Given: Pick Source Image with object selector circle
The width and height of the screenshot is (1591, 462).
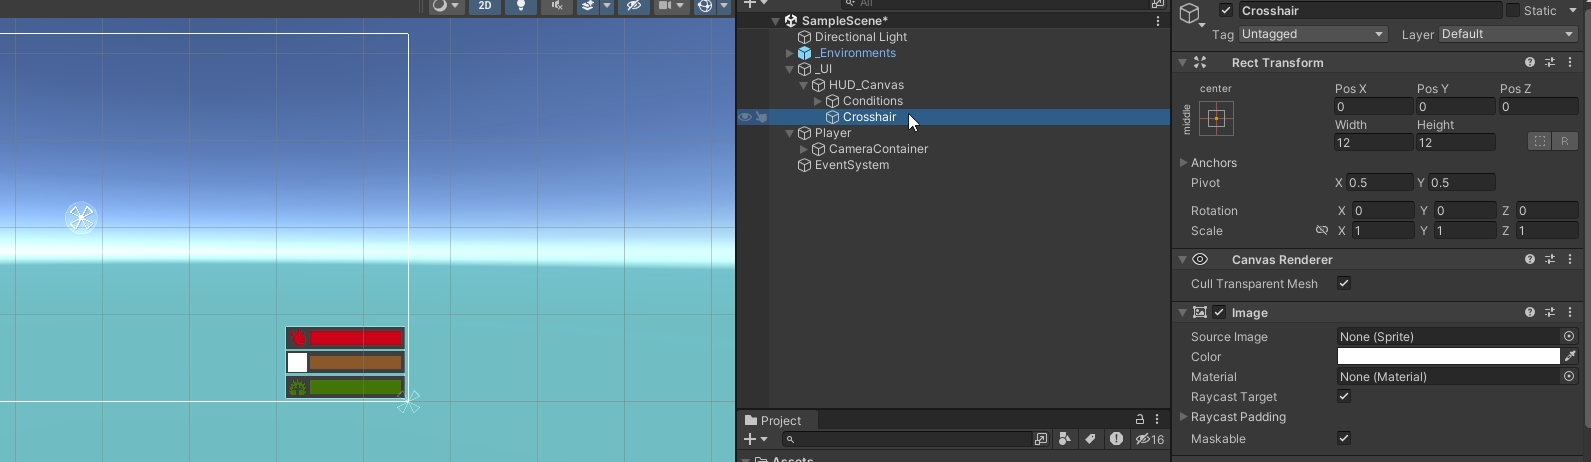Looking at the screenshot, I should pyautogui.click(x=1569, y=337).
